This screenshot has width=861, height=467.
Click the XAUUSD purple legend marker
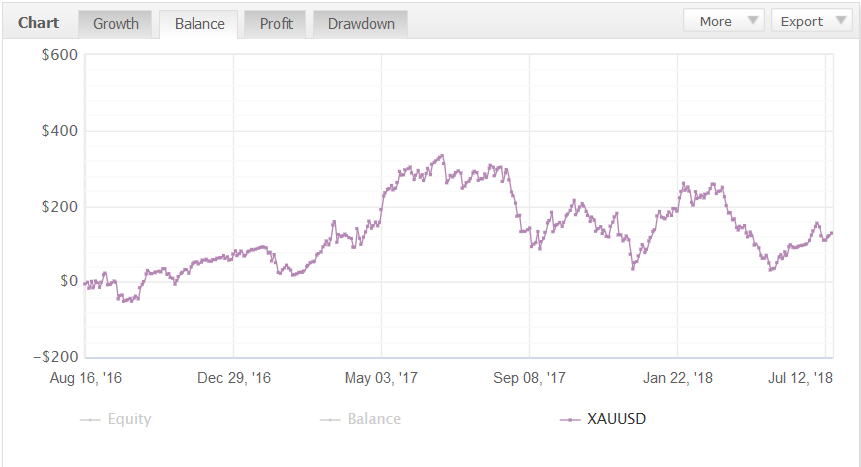(570, 420)
